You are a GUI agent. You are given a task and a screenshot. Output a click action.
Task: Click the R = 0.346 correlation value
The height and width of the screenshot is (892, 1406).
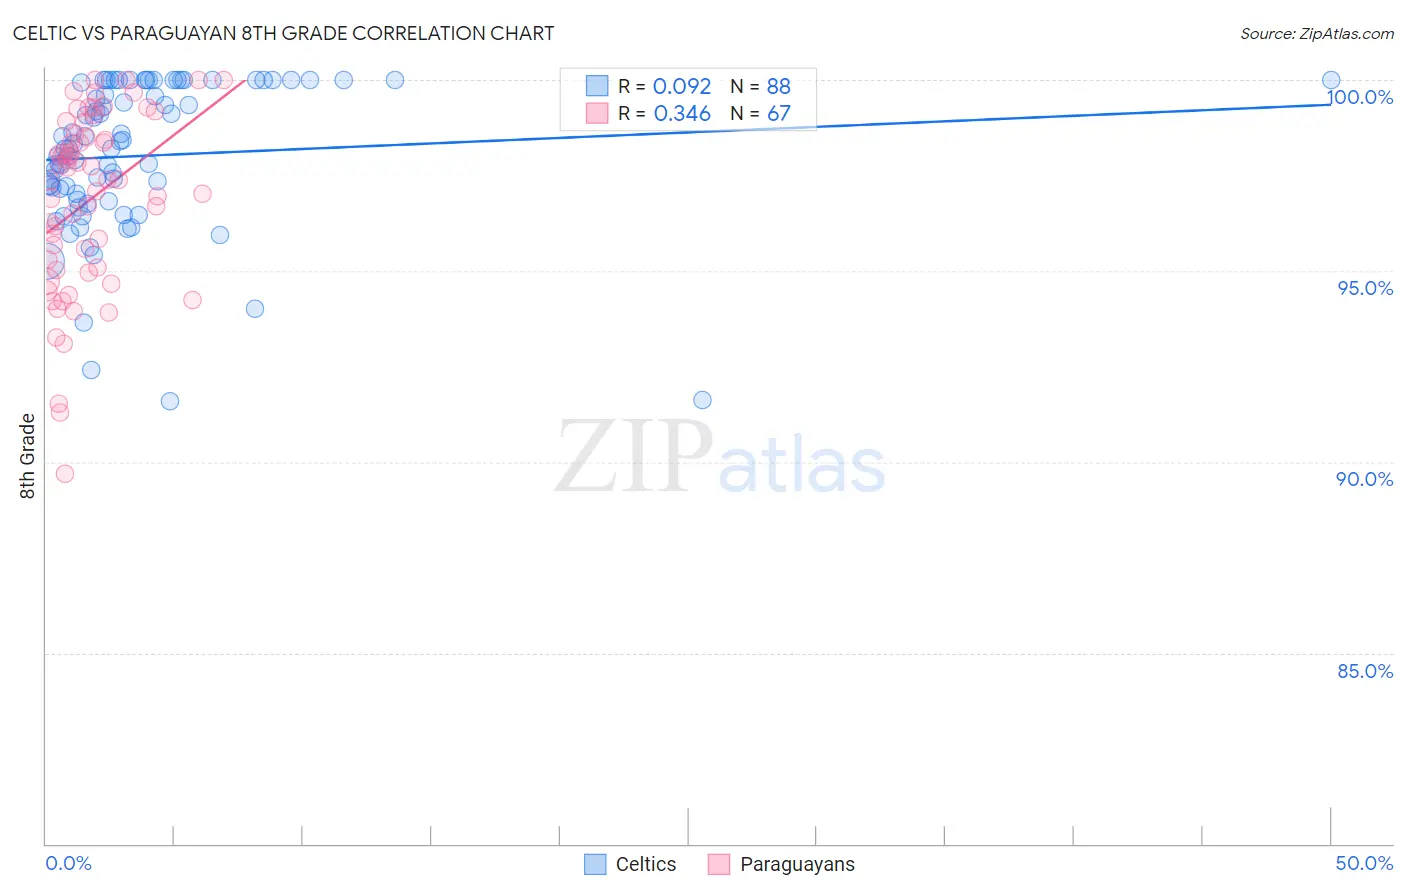664,113
